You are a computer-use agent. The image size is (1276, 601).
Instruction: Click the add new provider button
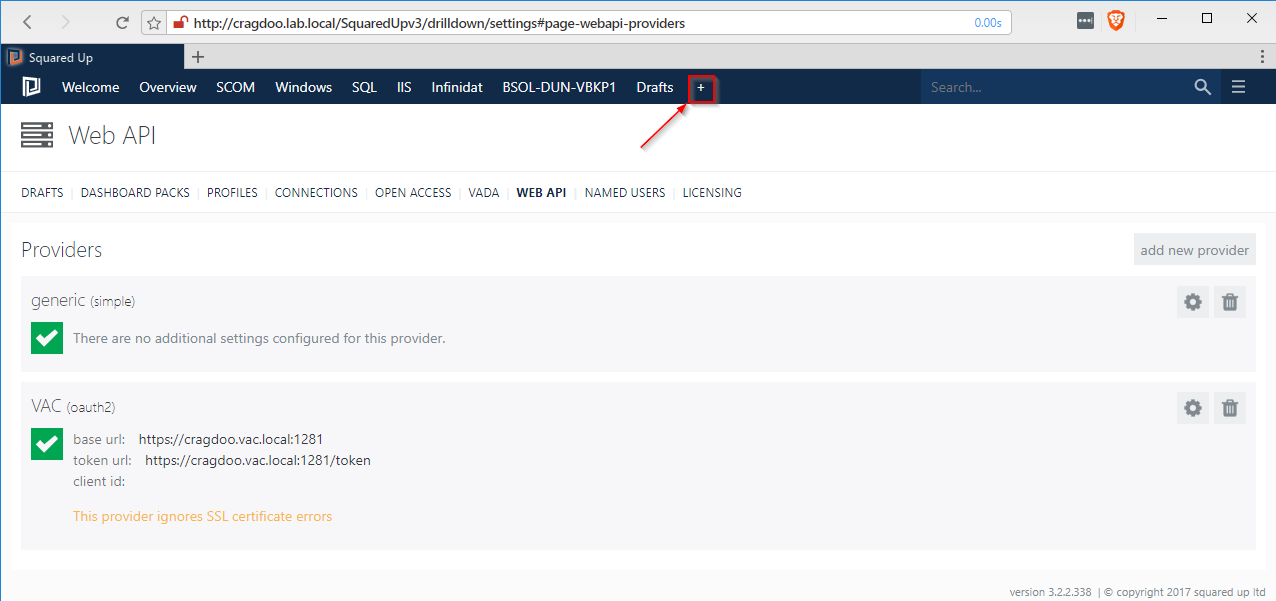1195,250
